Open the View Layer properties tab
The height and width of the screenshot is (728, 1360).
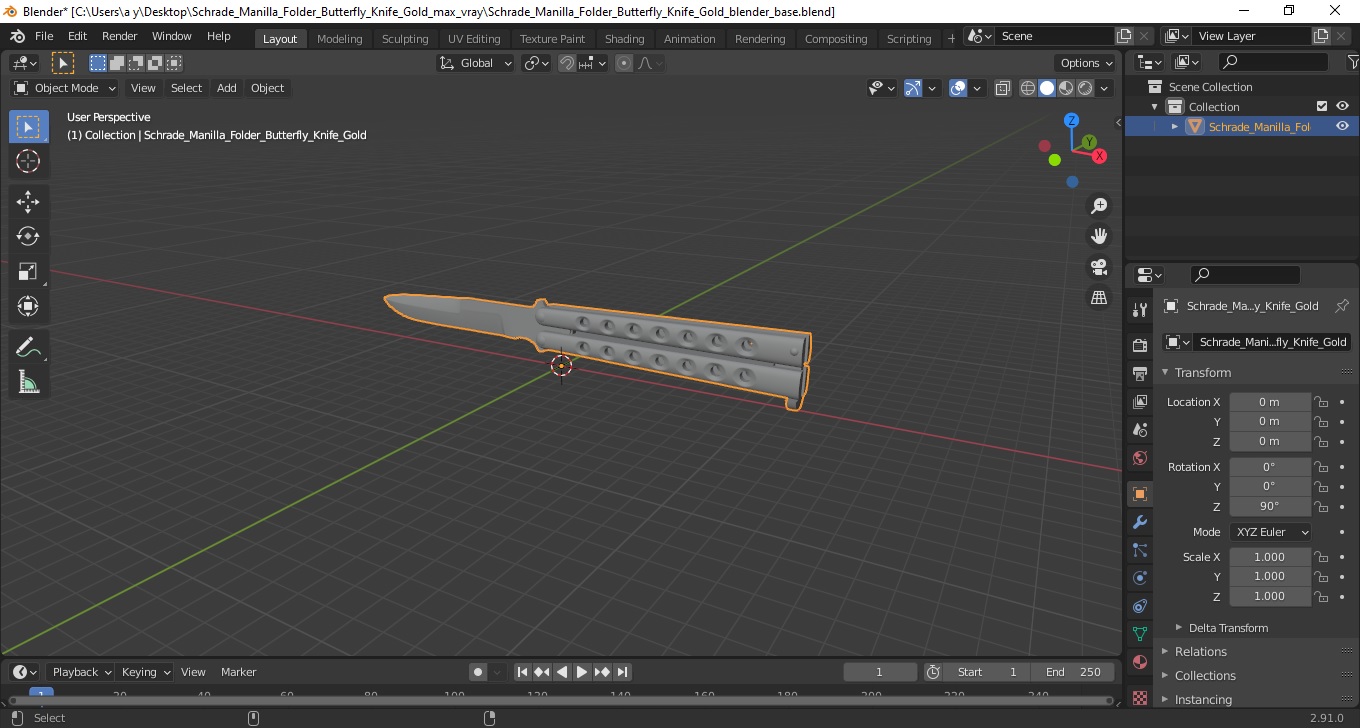1139,401
